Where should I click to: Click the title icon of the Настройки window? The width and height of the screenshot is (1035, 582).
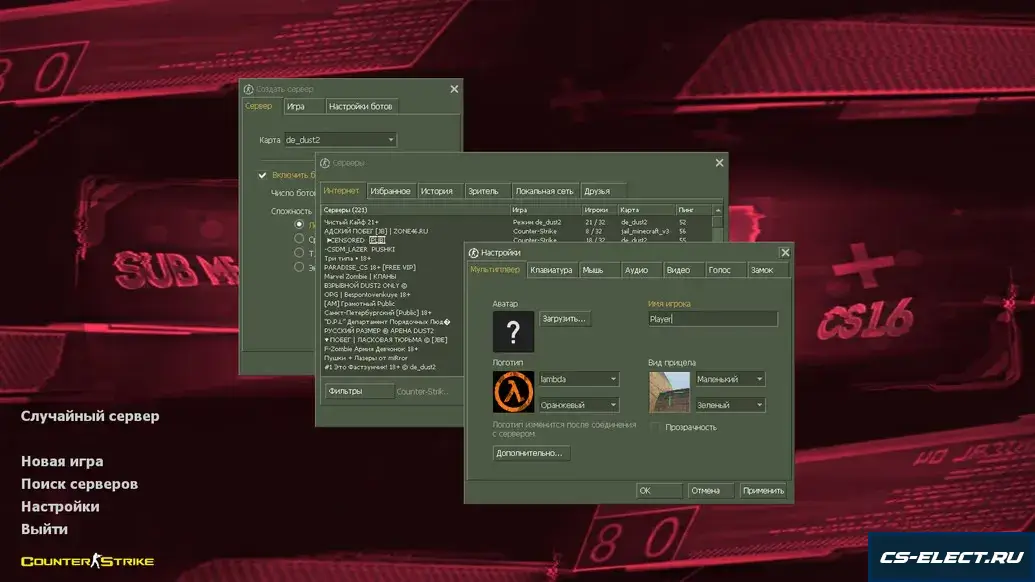pyautogui.click(x=473, y=253)
